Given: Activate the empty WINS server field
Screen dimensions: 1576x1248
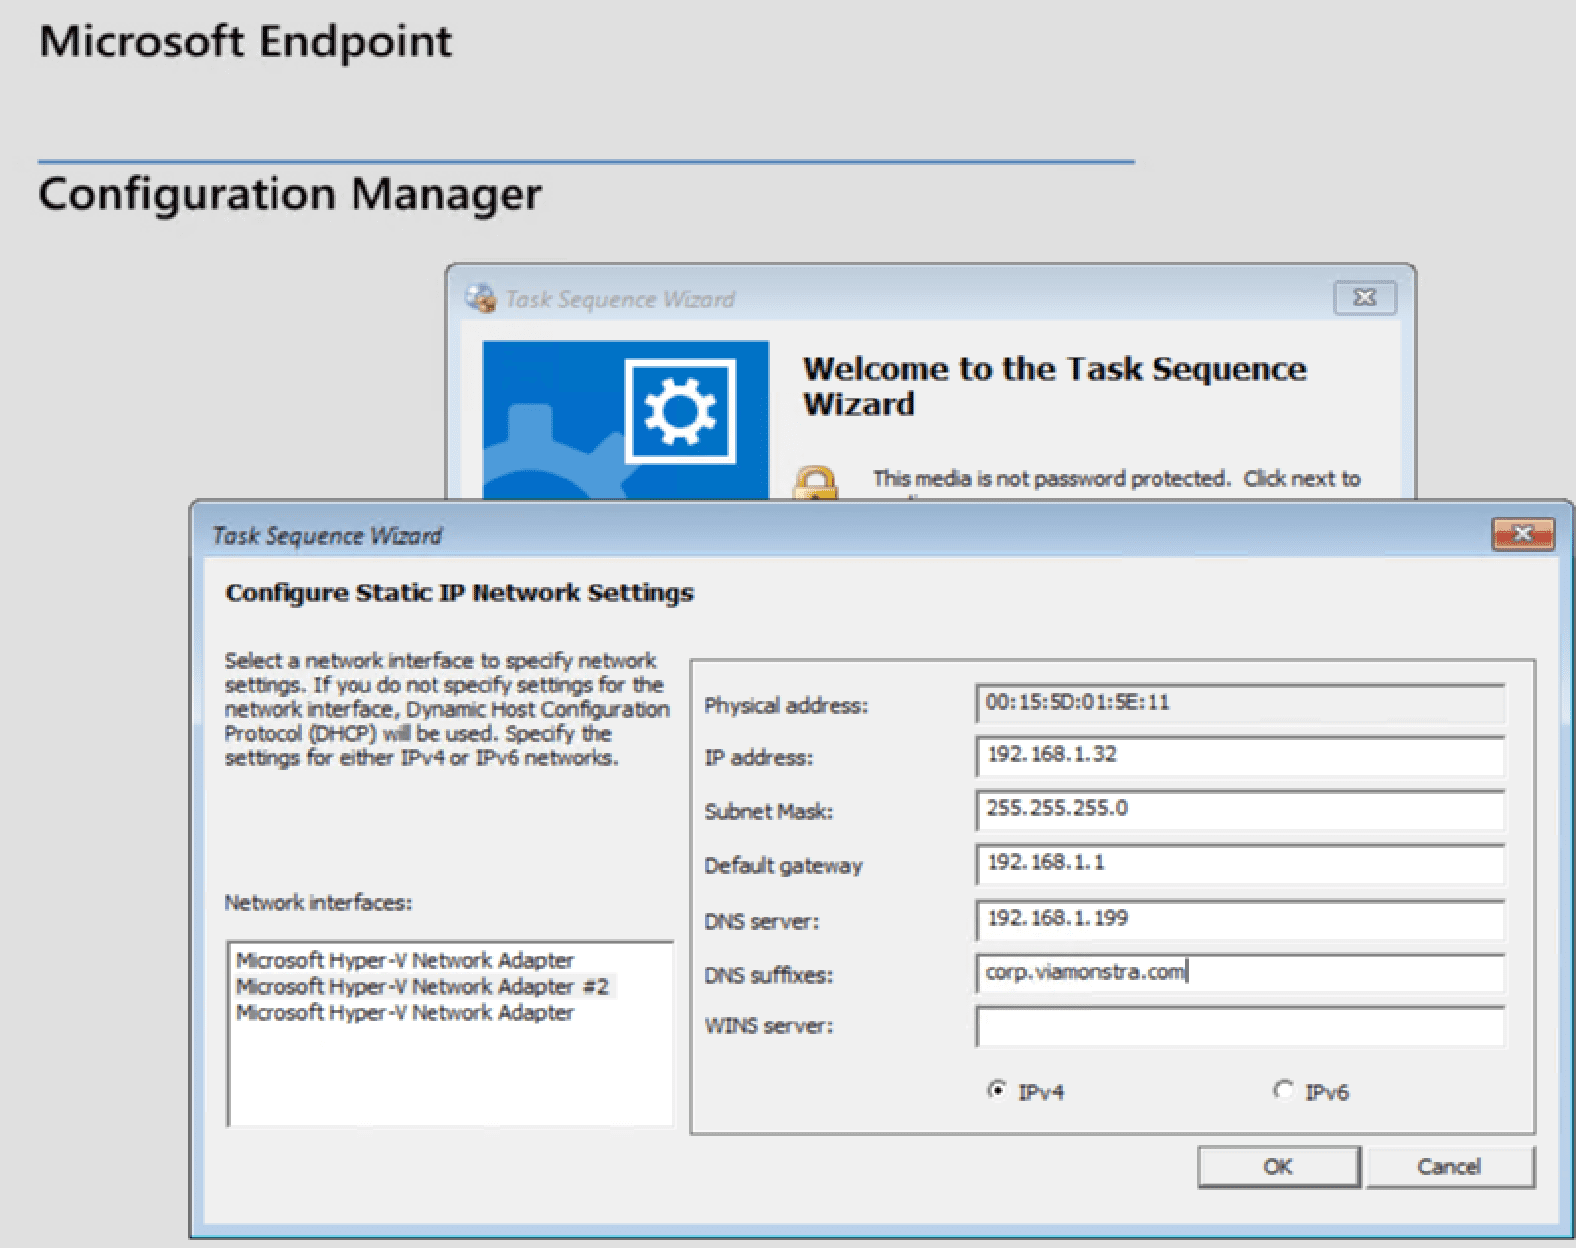Looking at the screenshot, I should (x=1239, y=1027).
